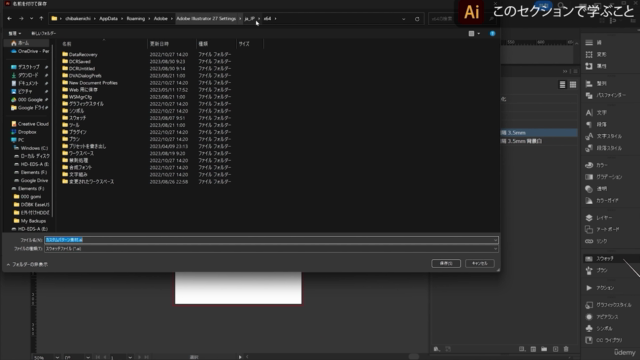
Task: Open the view options dropdown in dialog
Action: pyautogui.click(x=478, y=33)
